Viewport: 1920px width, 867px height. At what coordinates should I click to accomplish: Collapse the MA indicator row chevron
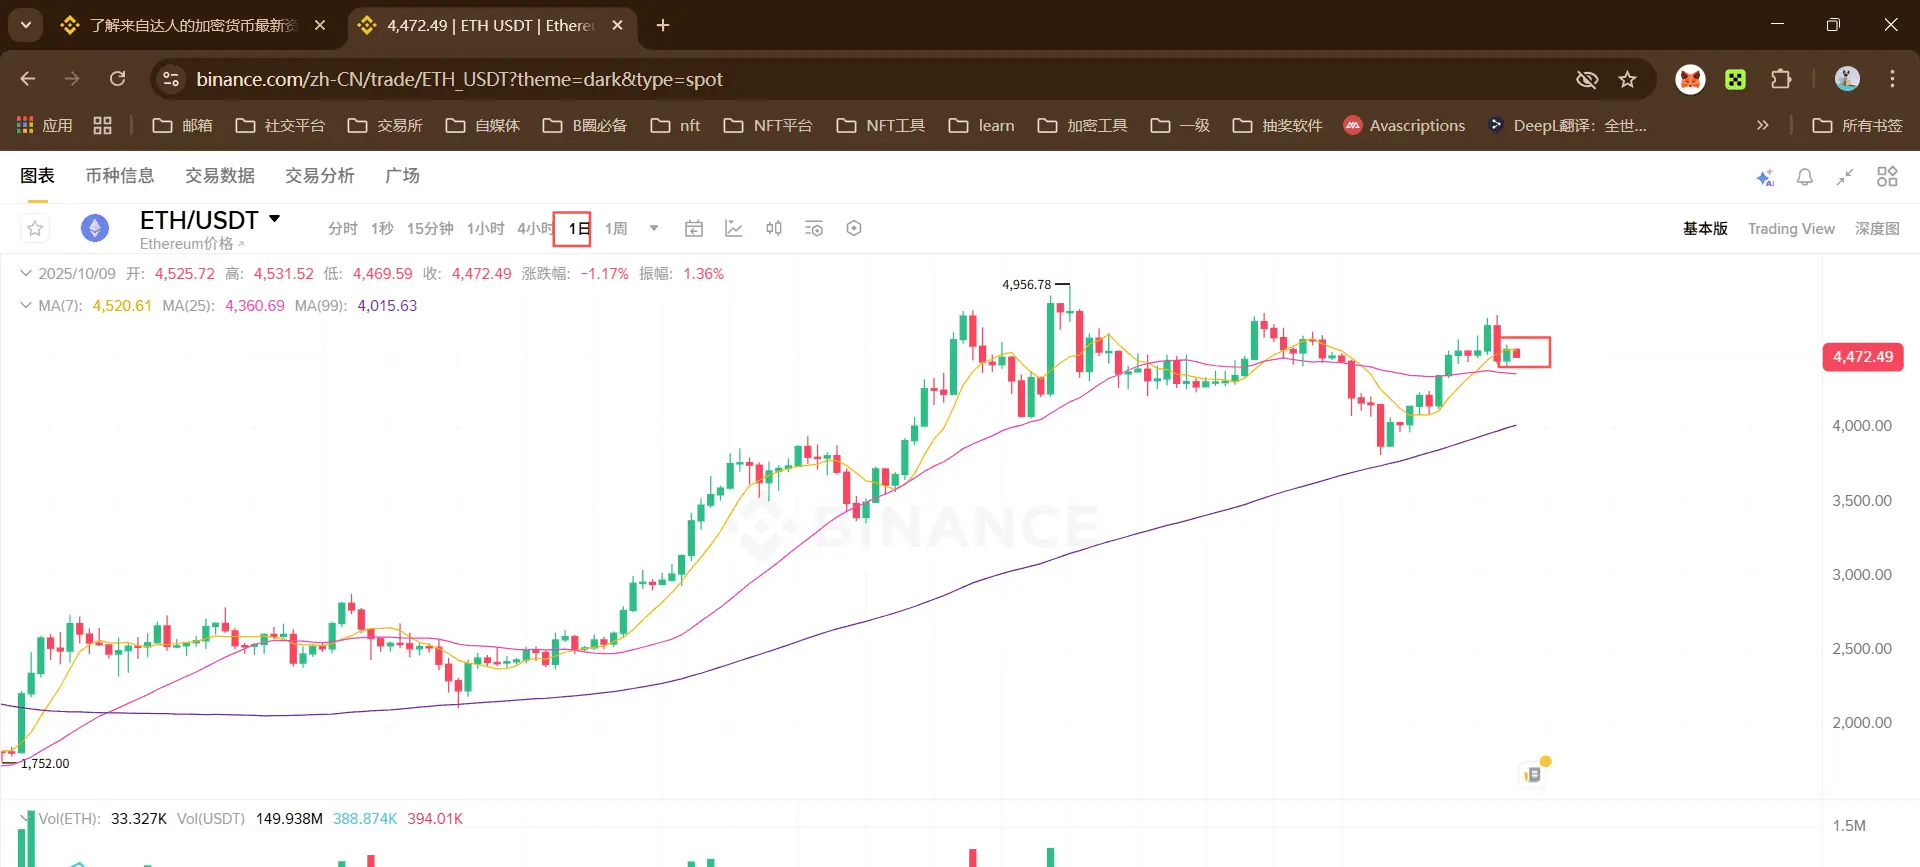[26, 306]
